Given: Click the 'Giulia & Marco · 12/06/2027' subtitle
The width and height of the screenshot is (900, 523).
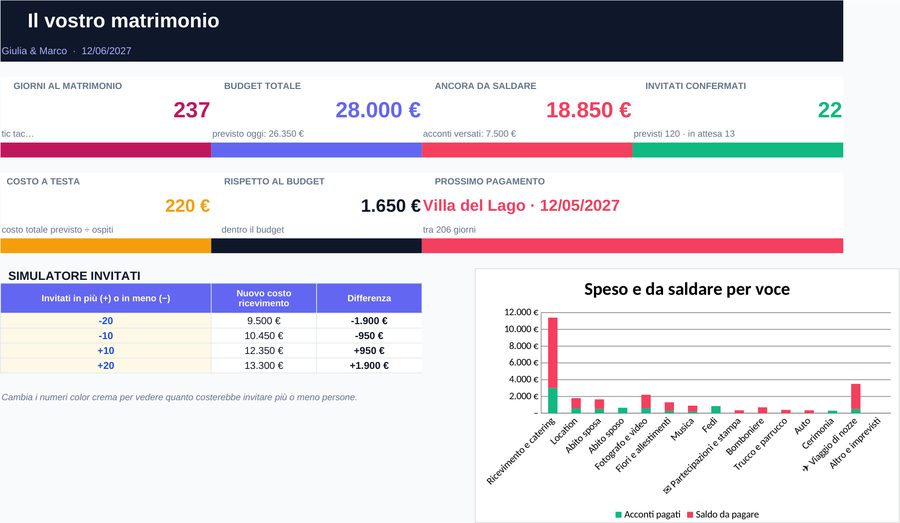Looking at the screenshot, I should [x=66, y=51].
